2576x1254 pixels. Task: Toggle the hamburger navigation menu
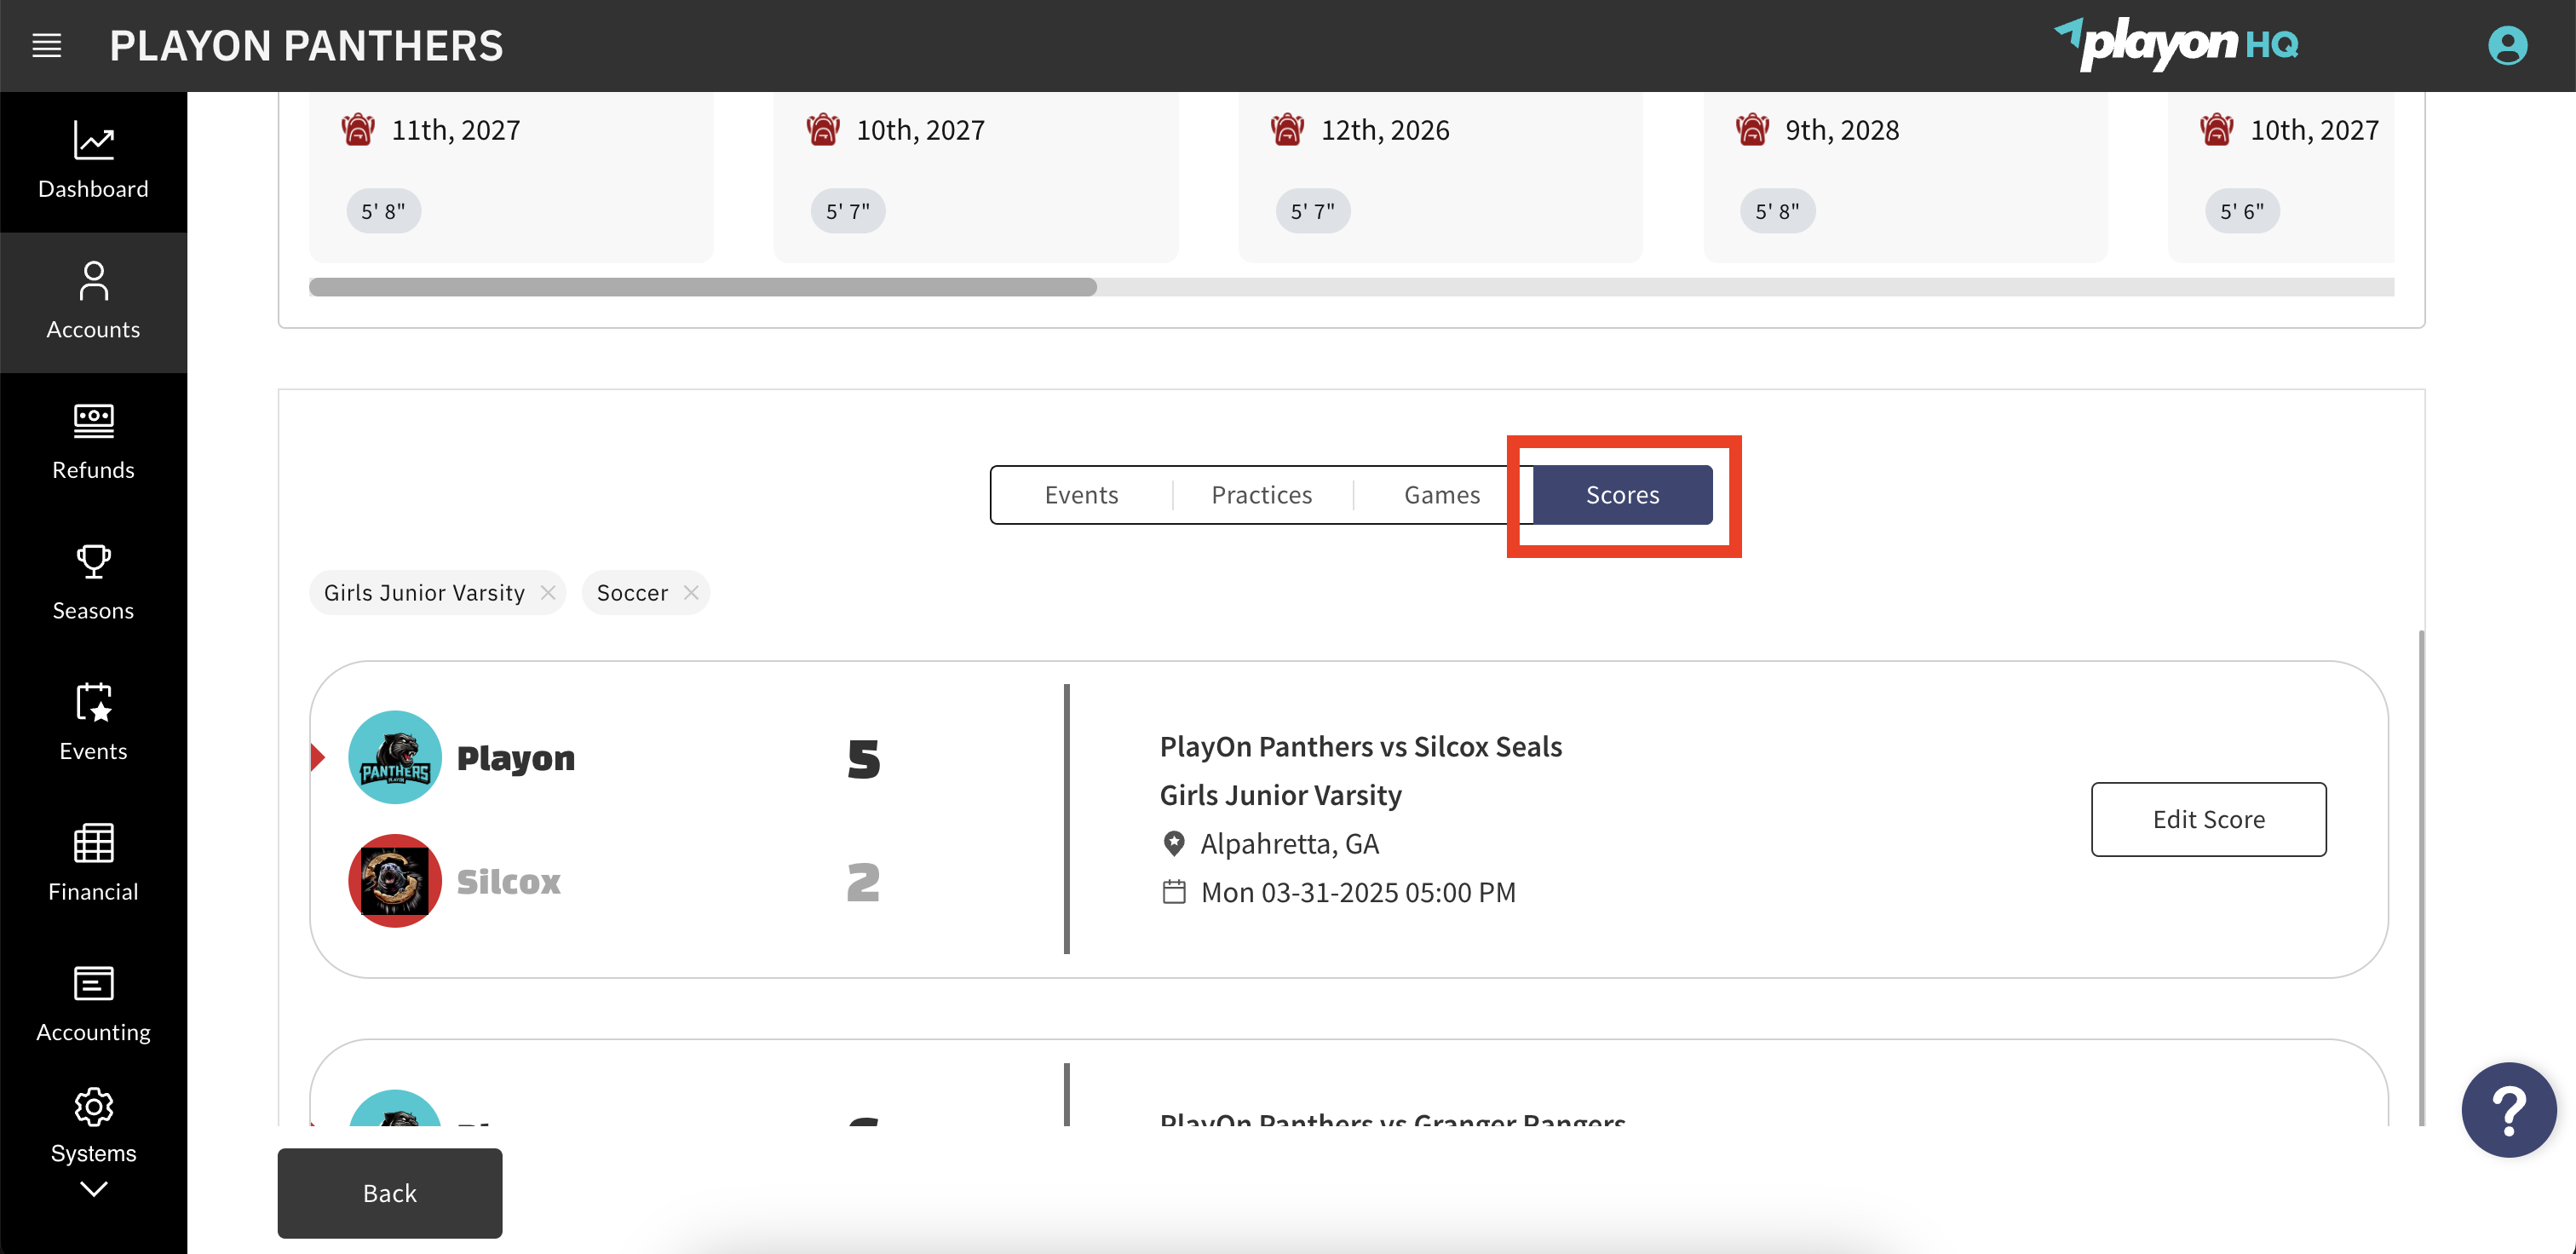[x=46, y=44]
